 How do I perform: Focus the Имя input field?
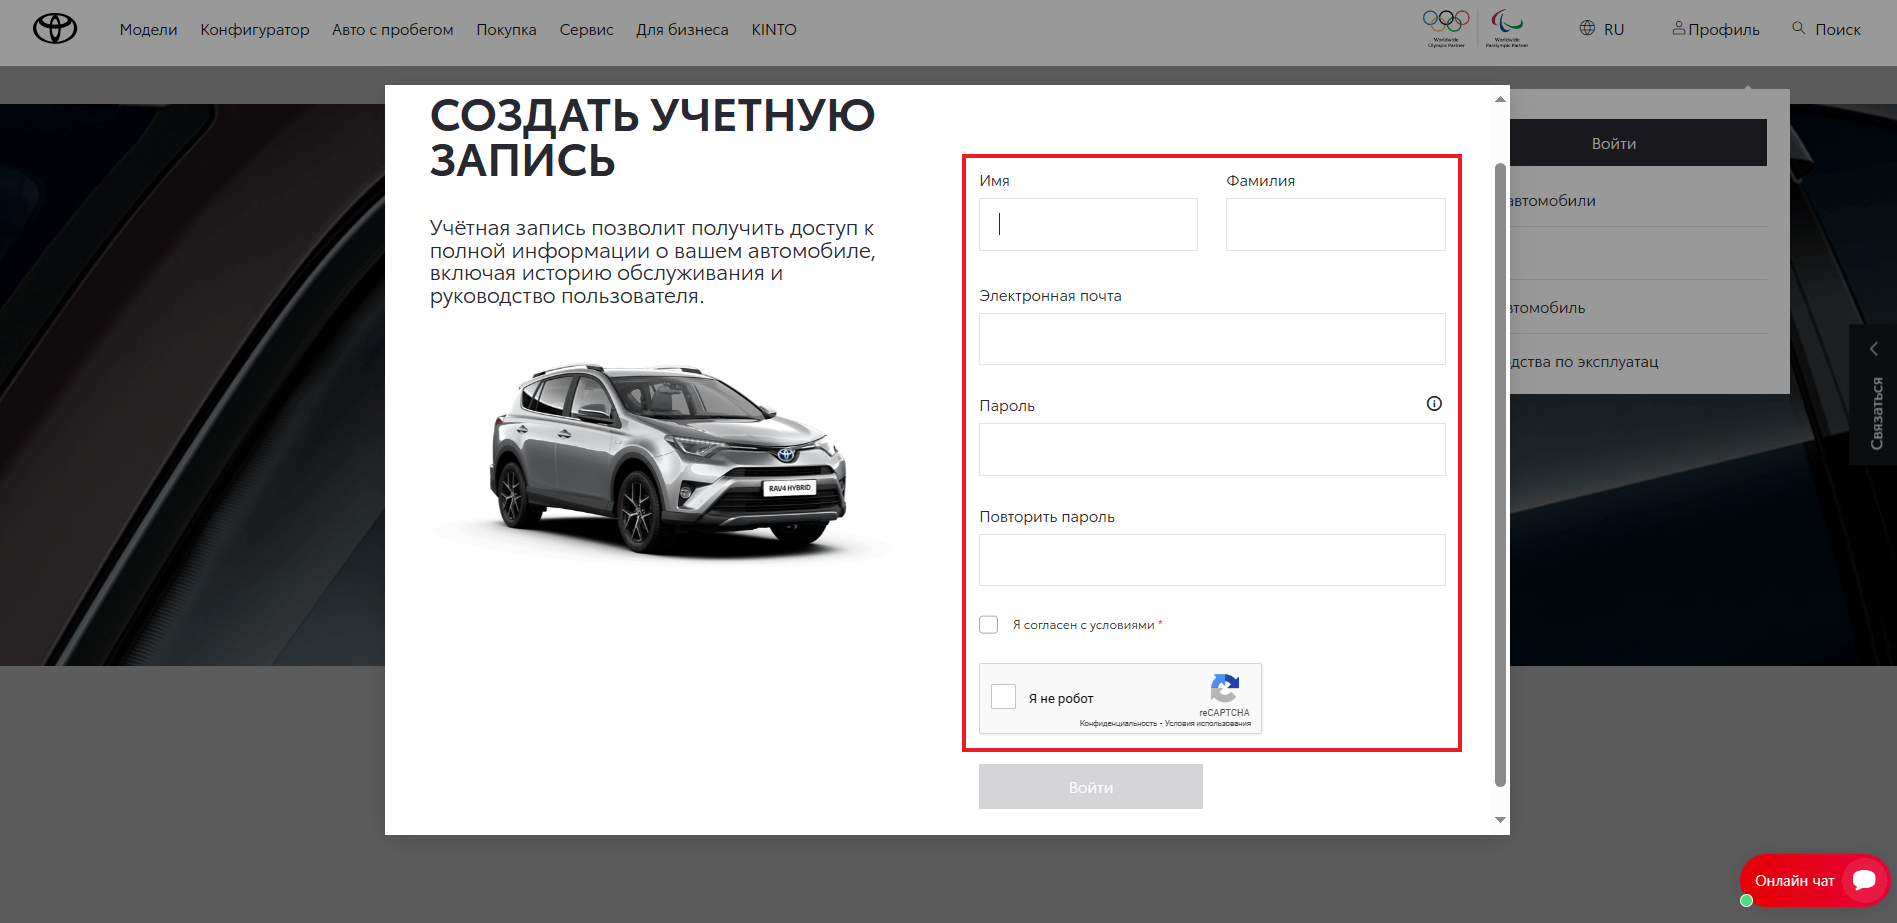(x=1088, y=224)
